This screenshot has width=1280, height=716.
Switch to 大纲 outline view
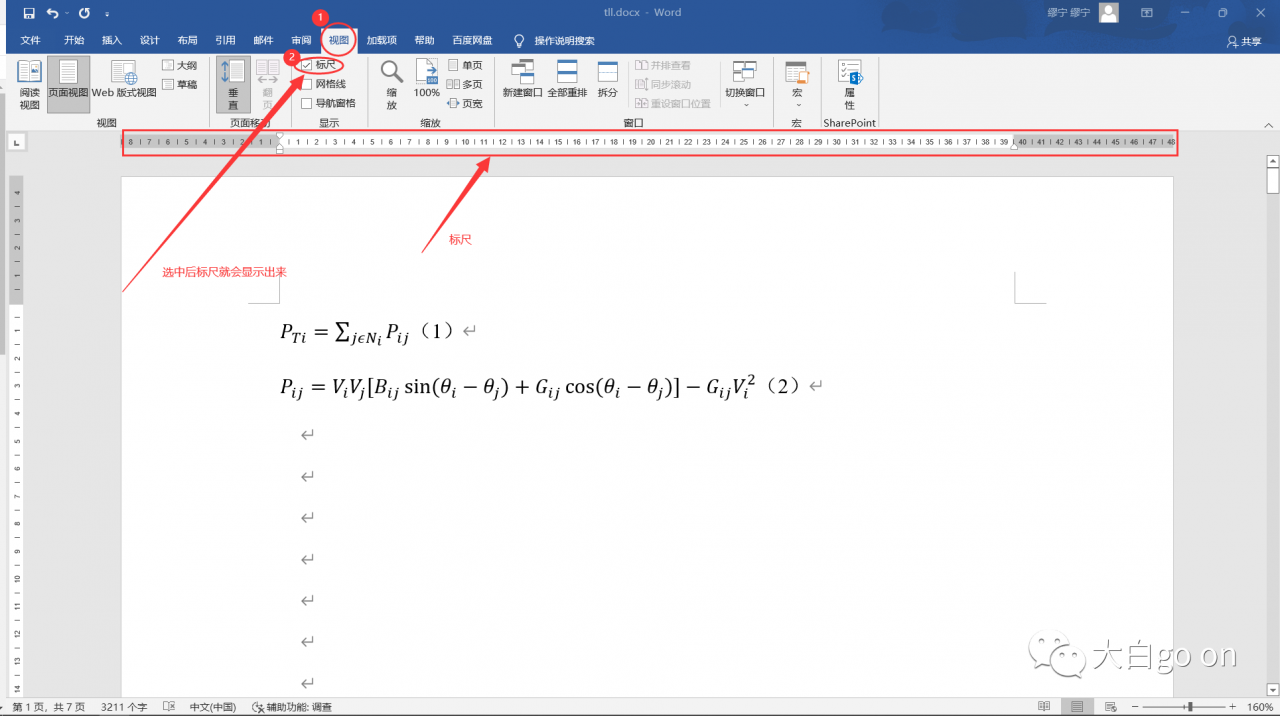click(181, 65)
